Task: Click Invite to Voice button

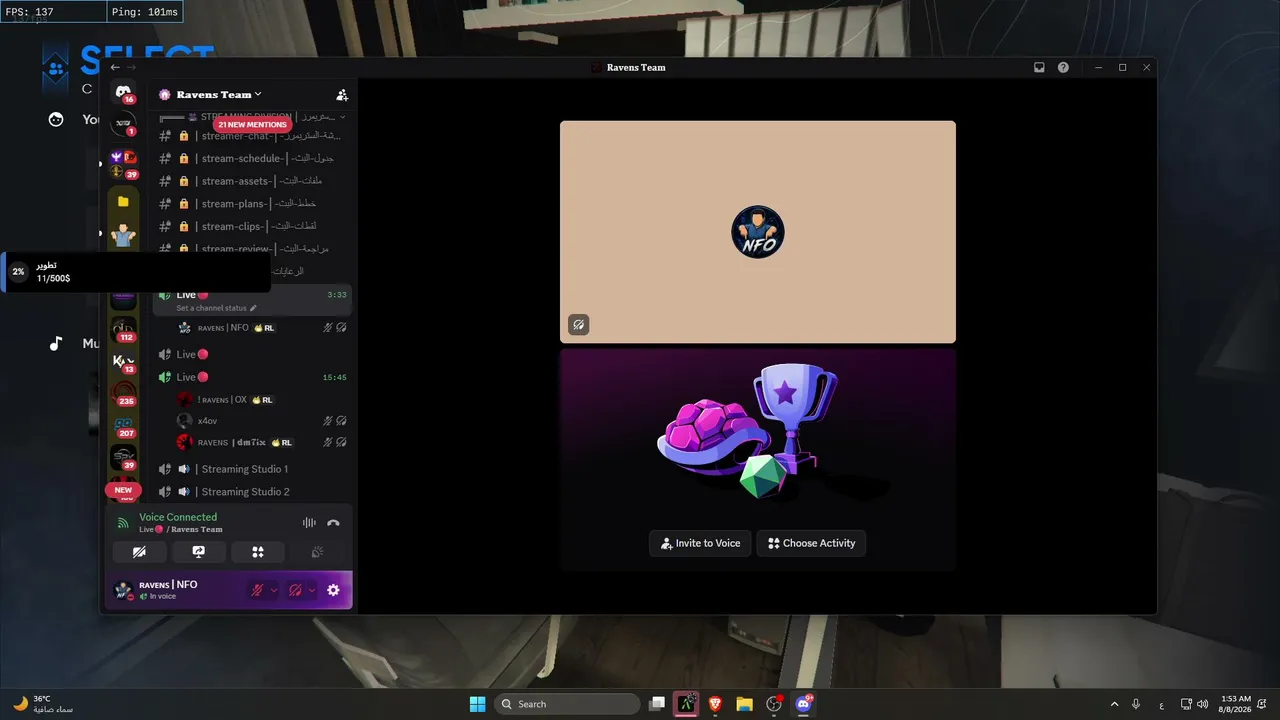Action: pyautogui.click(x=700, y=543)
